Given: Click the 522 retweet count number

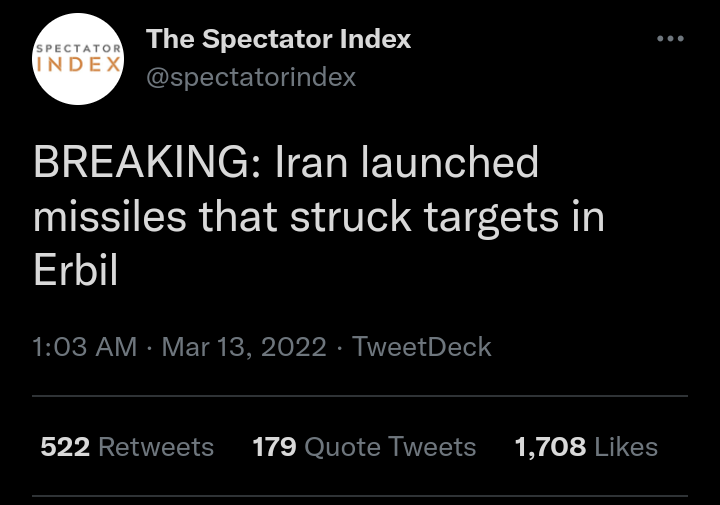Looking at the screenshot, I should 65,446.
